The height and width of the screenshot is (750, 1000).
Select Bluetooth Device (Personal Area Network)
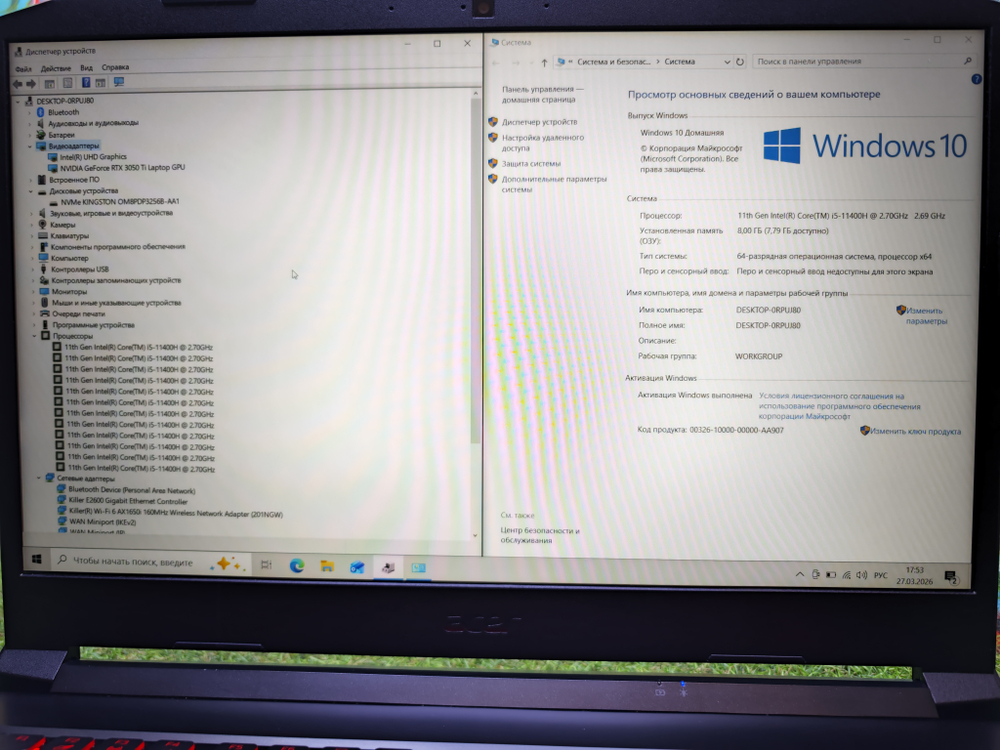click(131, 490)
